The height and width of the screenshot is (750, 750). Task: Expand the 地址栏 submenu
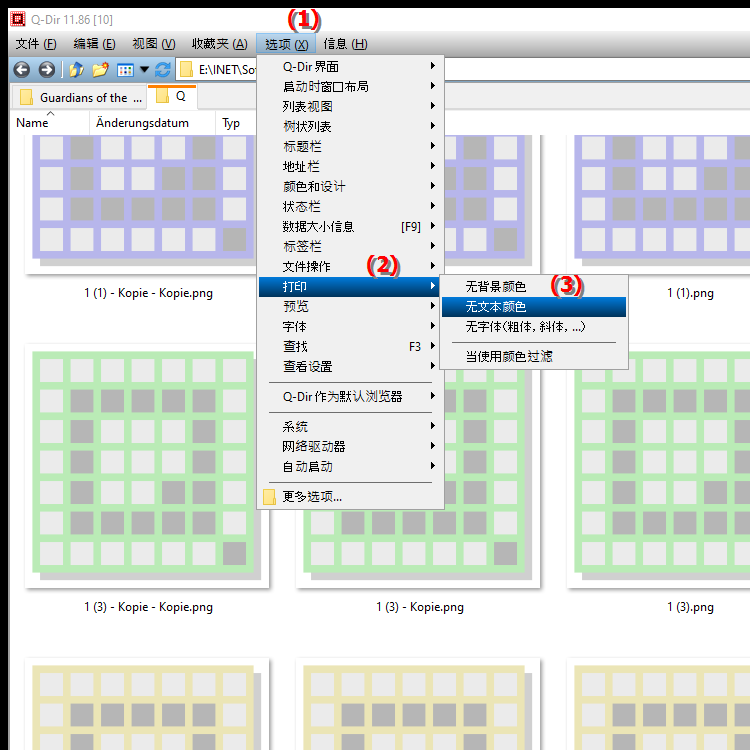coord(351,166)
